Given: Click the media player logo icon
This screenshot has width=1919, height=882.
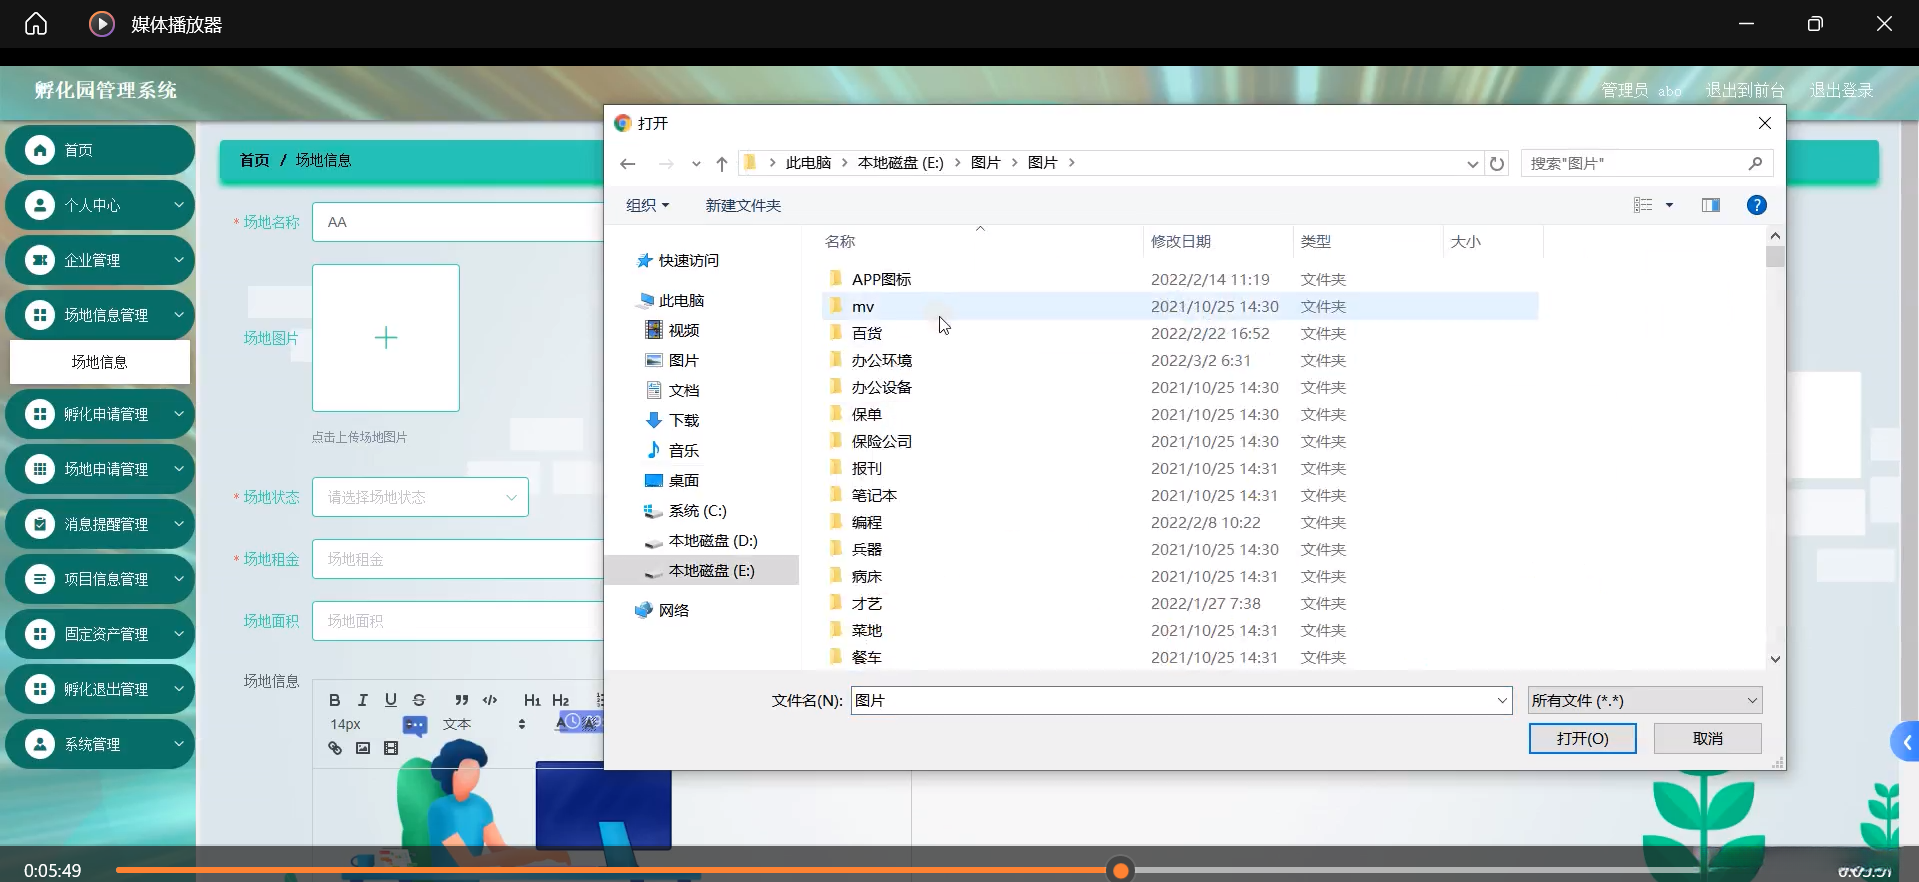Looking at the screenshot, I should tap(102, 24).
